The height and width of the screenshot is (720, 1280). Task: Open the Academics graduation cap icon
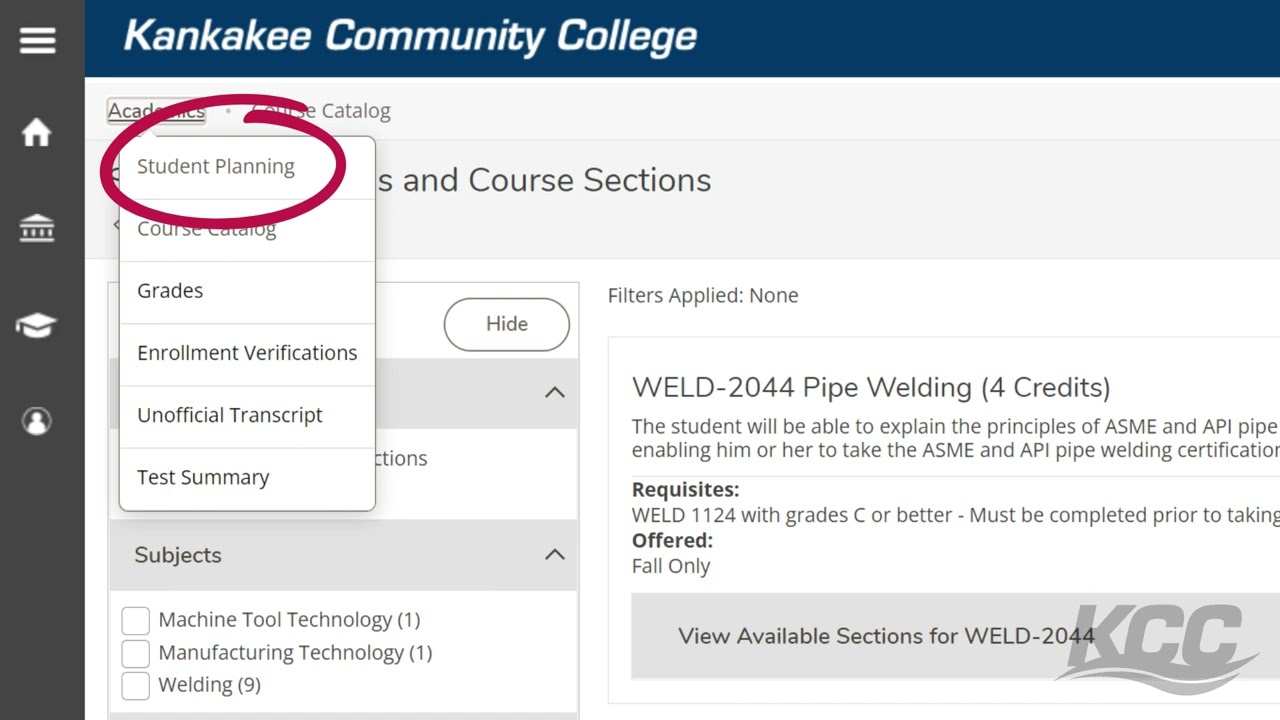tap(37, 326)
